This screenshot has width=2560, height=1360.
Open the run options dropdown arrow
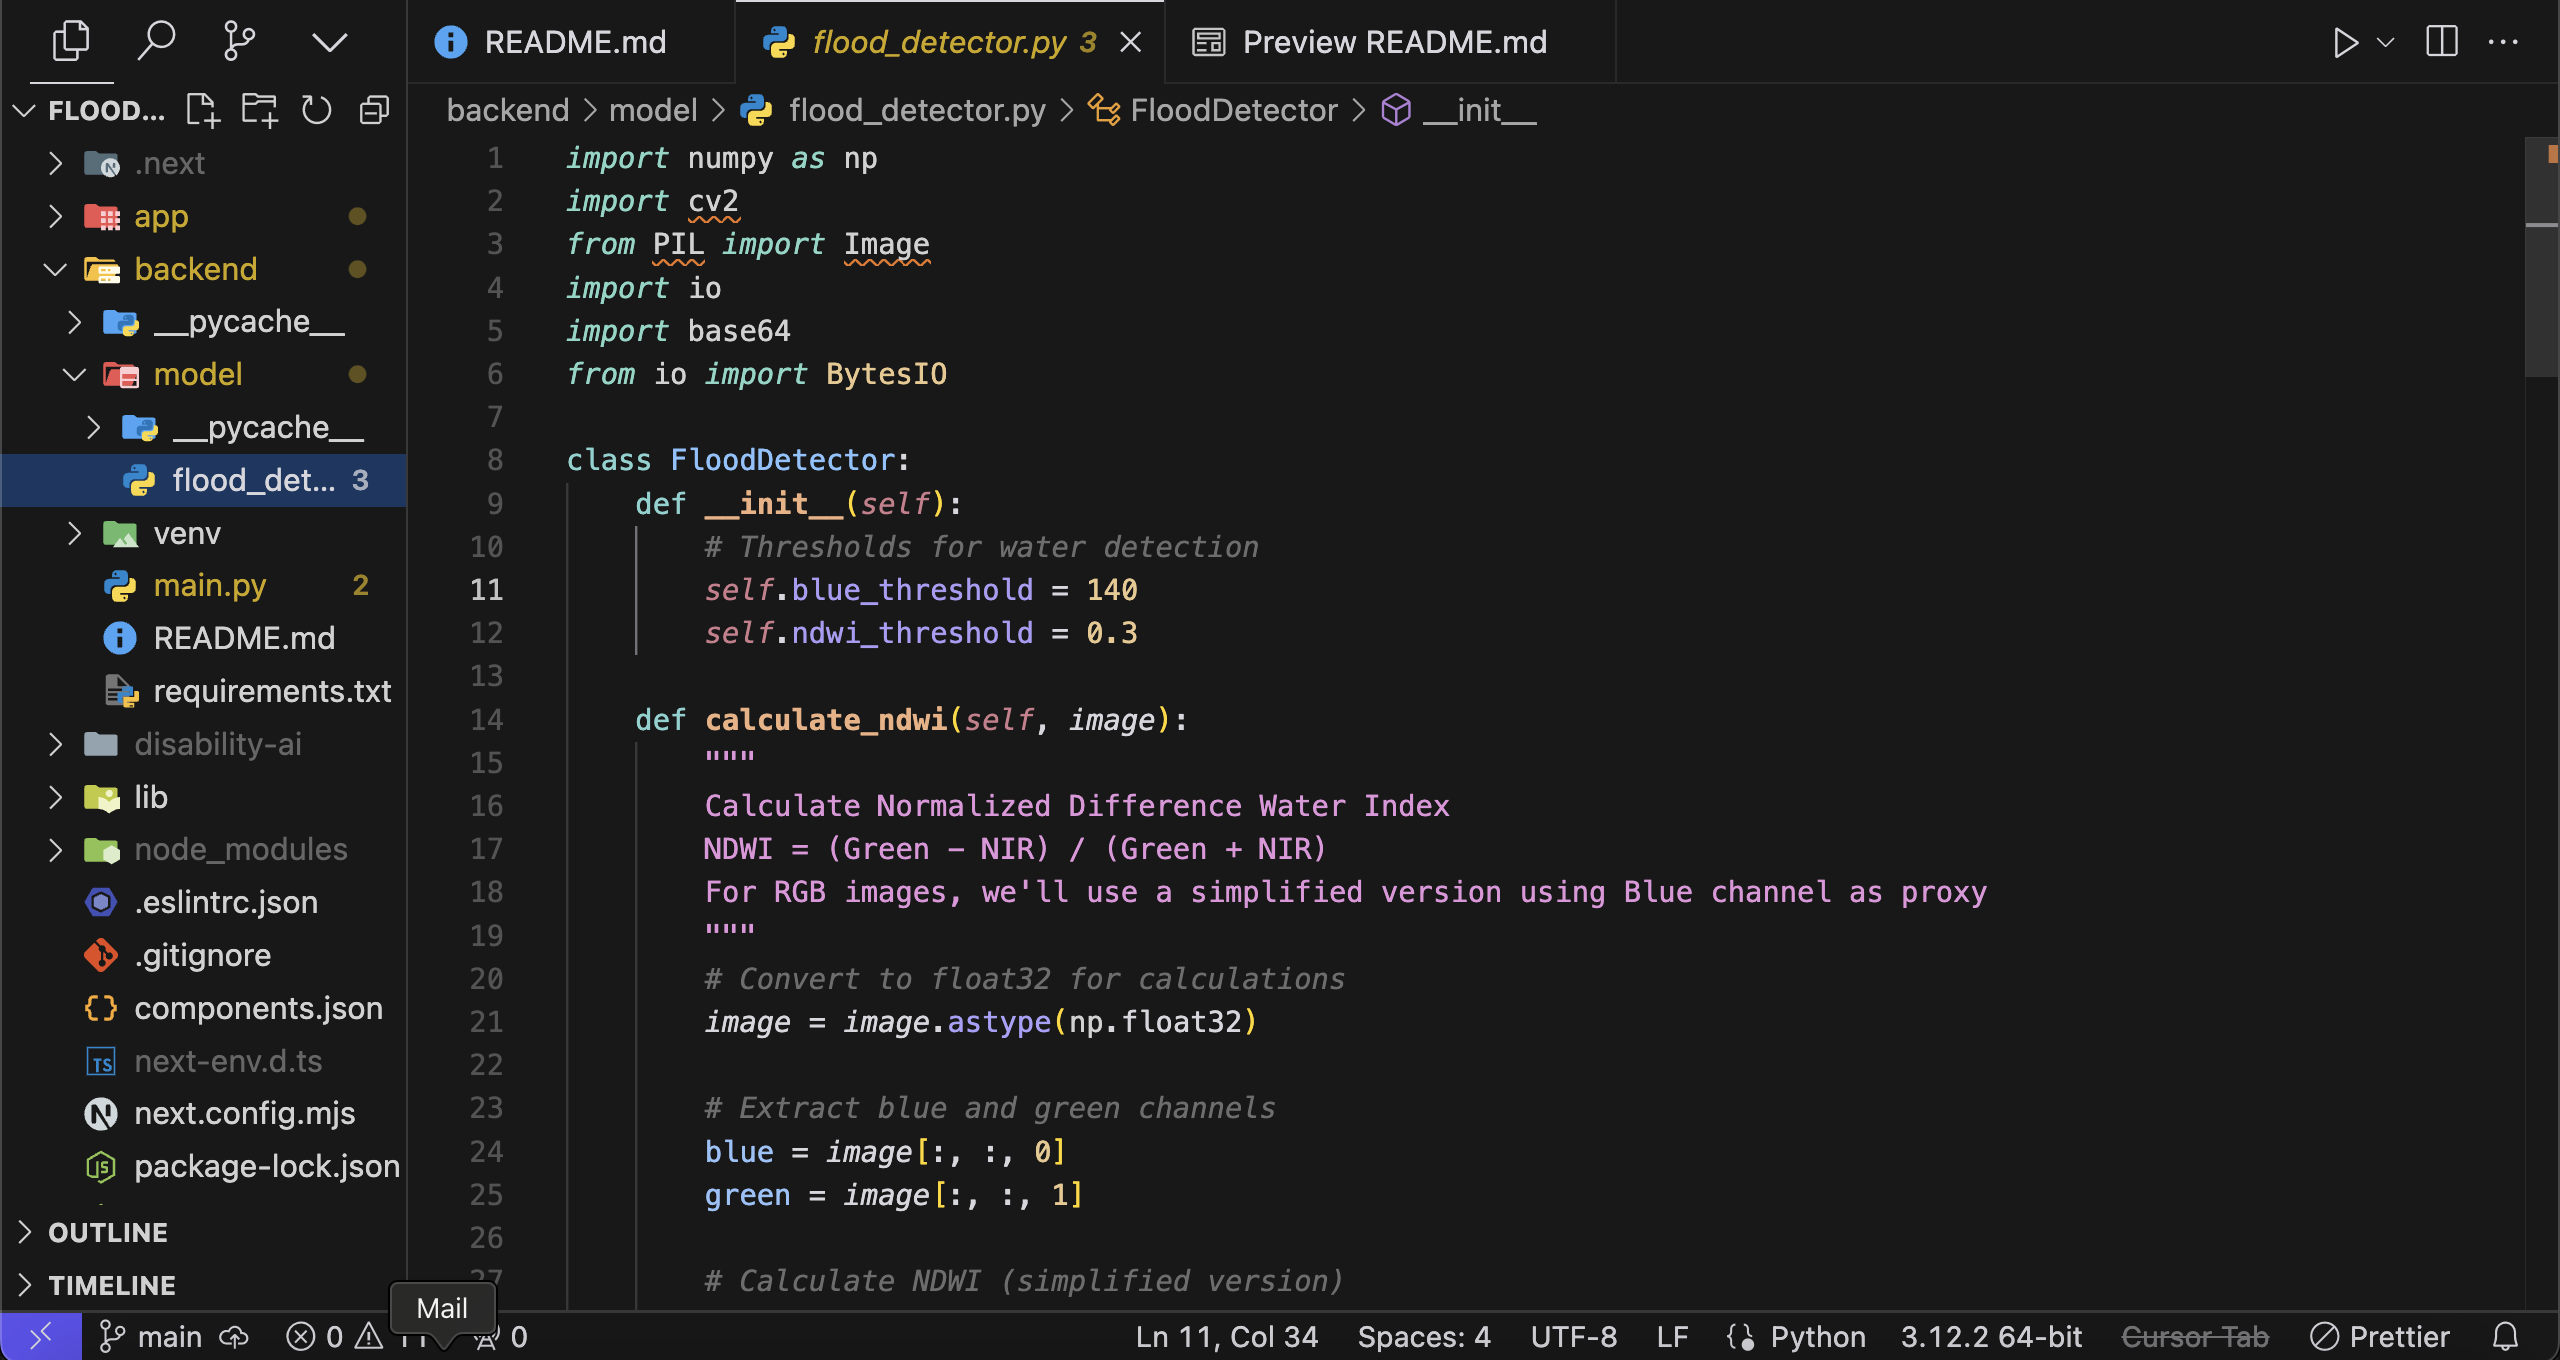pyautogui.click(x=2385, y=42)
